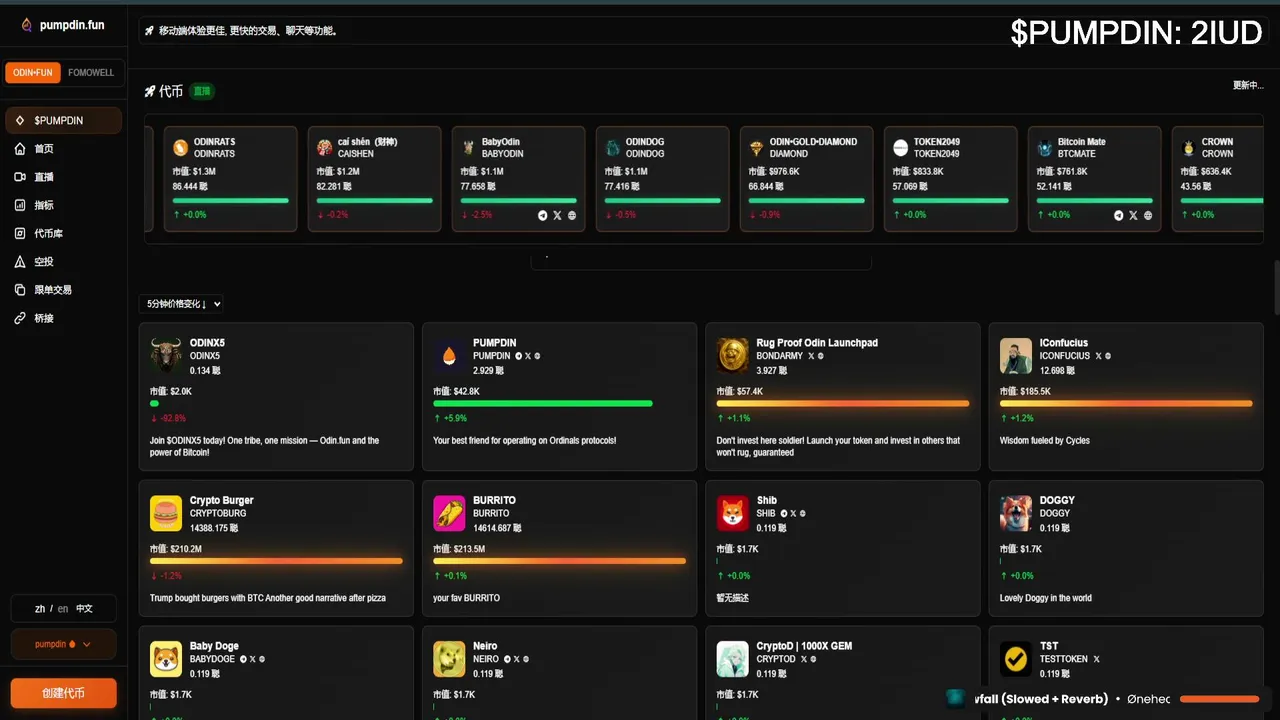Image resolution: width=1280 pixels, height=720 pixels.
Task: Open the CAISHEN token card
Action: point(374,179)
